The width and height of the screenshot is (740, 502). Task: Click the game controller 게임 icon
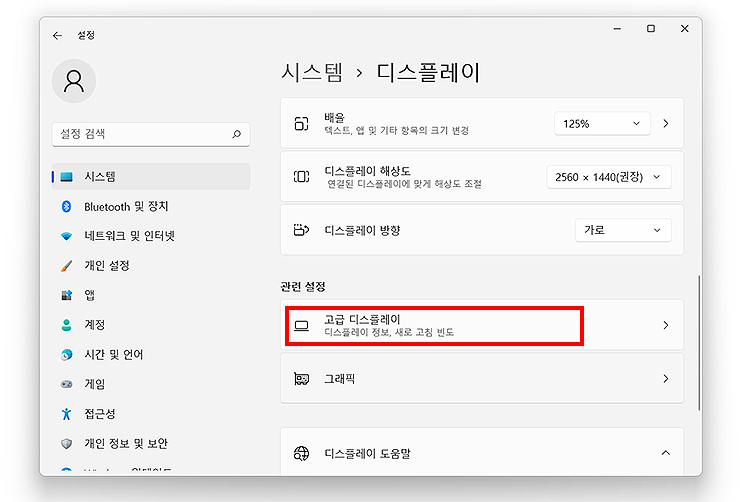pyautogui.click(x=67, y=385)
